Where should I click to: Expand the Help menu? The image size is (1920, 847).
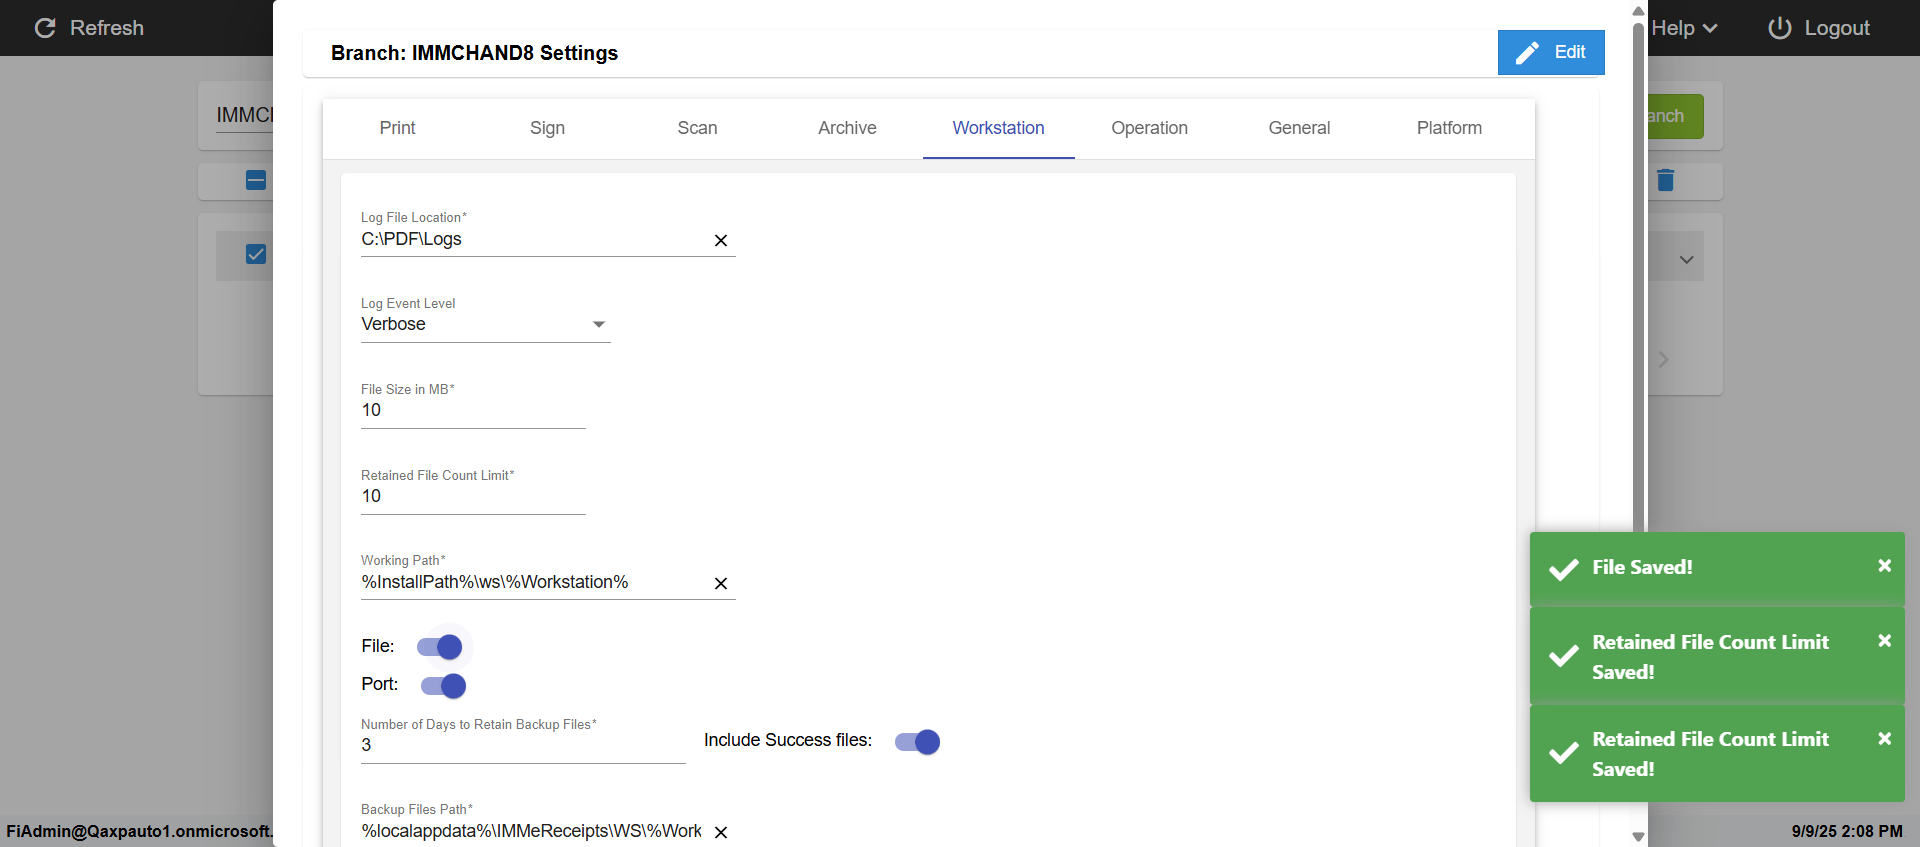click(1684, 28)
